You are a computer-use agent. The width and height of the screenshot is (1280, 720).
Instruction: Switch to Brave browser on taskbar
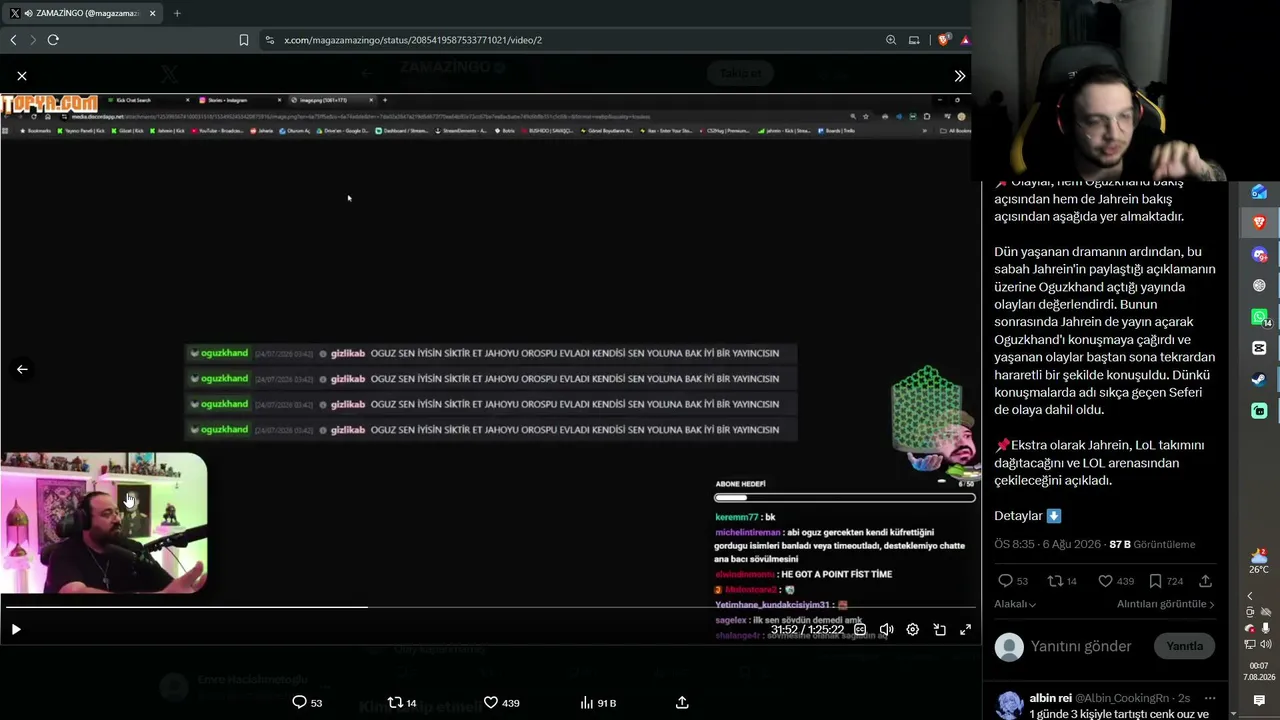pos(1259,222)
